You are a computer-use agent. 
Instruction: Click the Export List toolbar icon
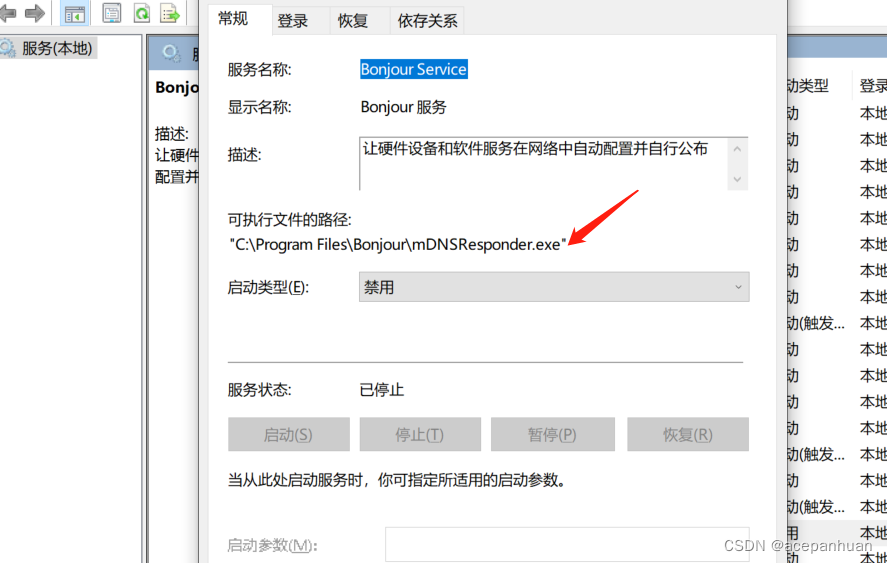(x=170, y=12)
